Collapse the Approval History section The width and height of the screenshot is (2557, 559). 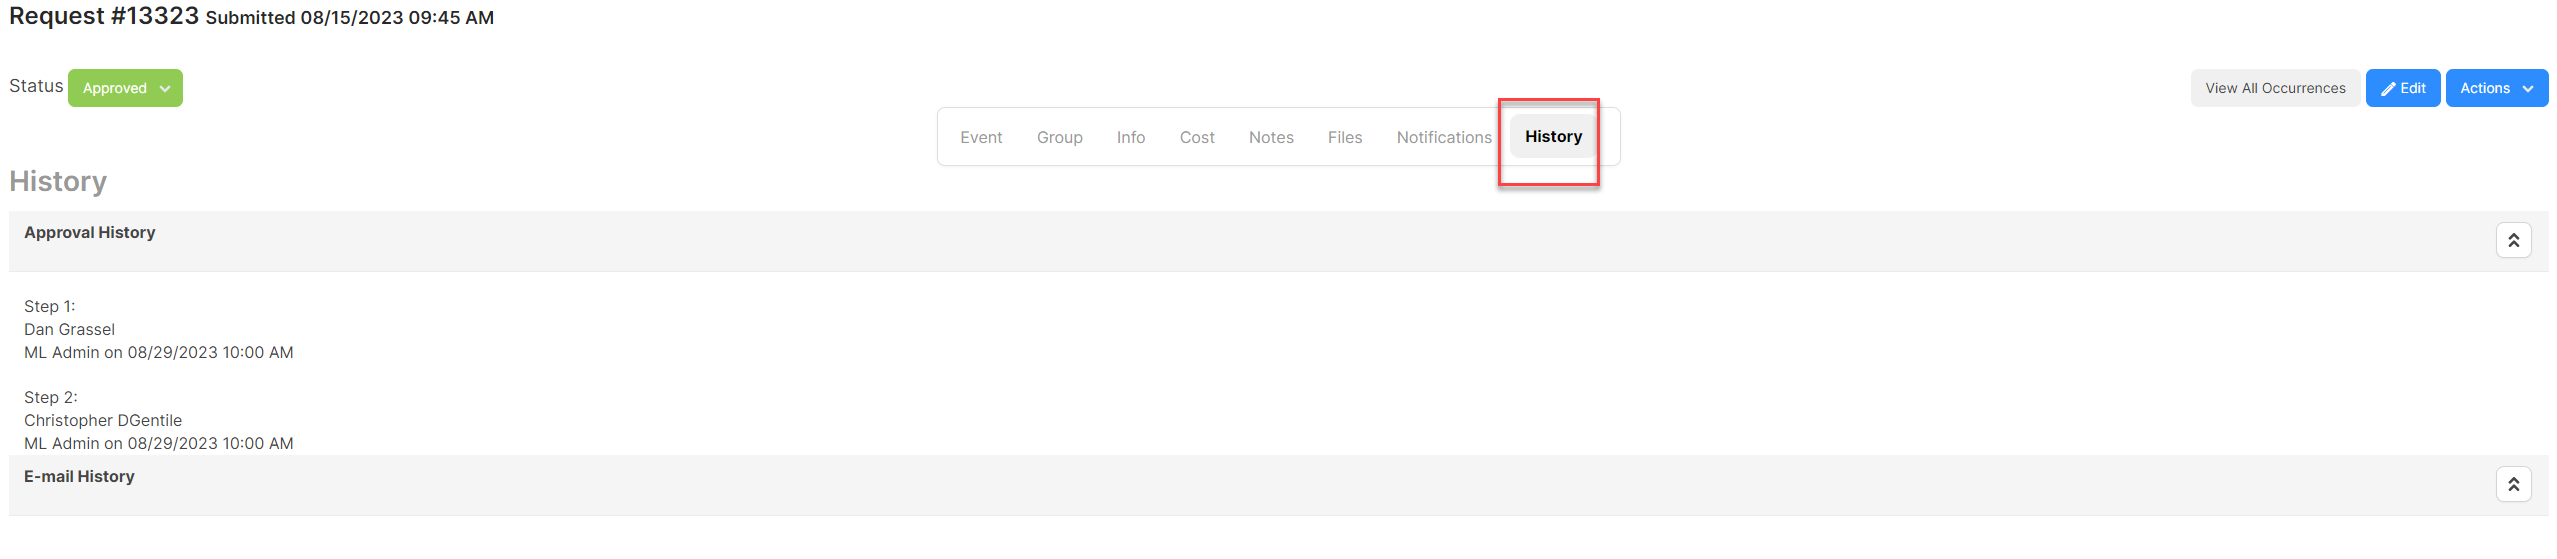pos(2513,240)
